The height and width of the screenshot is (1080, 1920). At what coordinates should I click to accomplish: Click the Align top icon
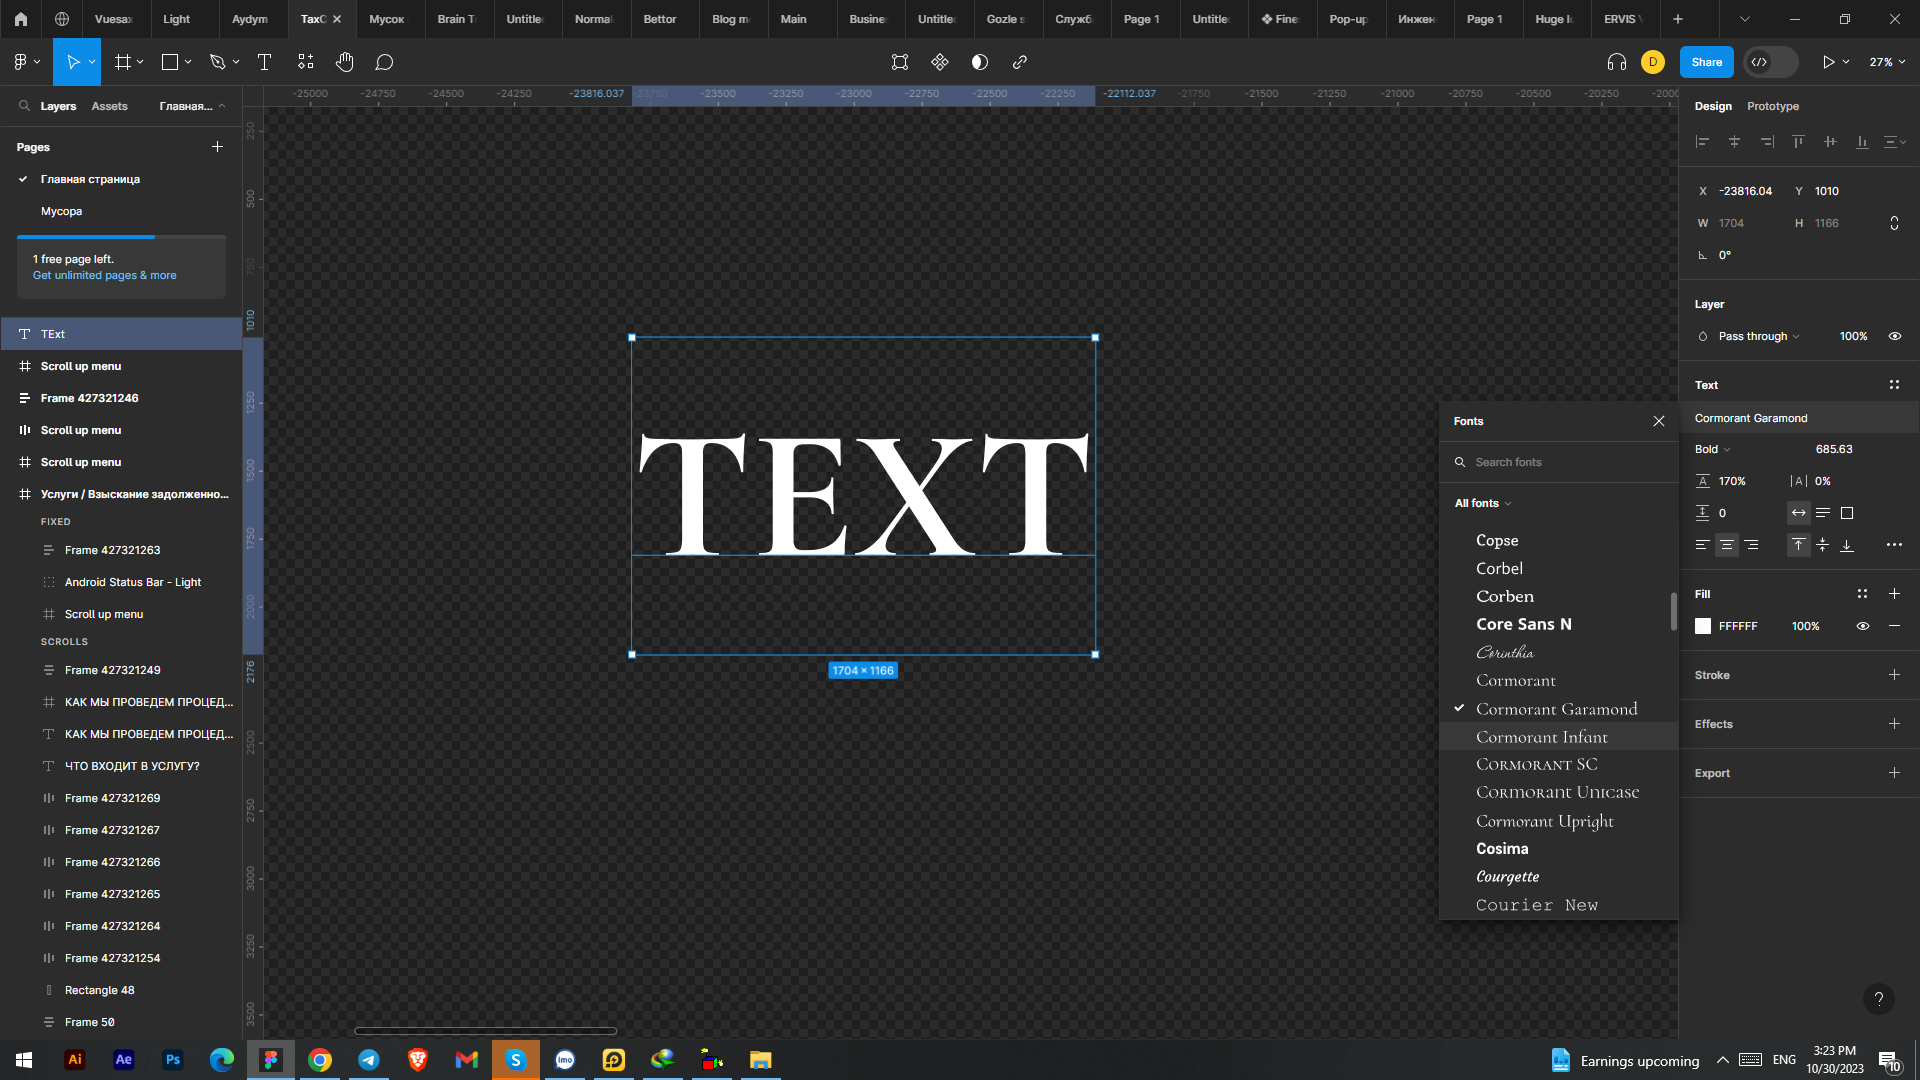click(x=1798, y=142)
